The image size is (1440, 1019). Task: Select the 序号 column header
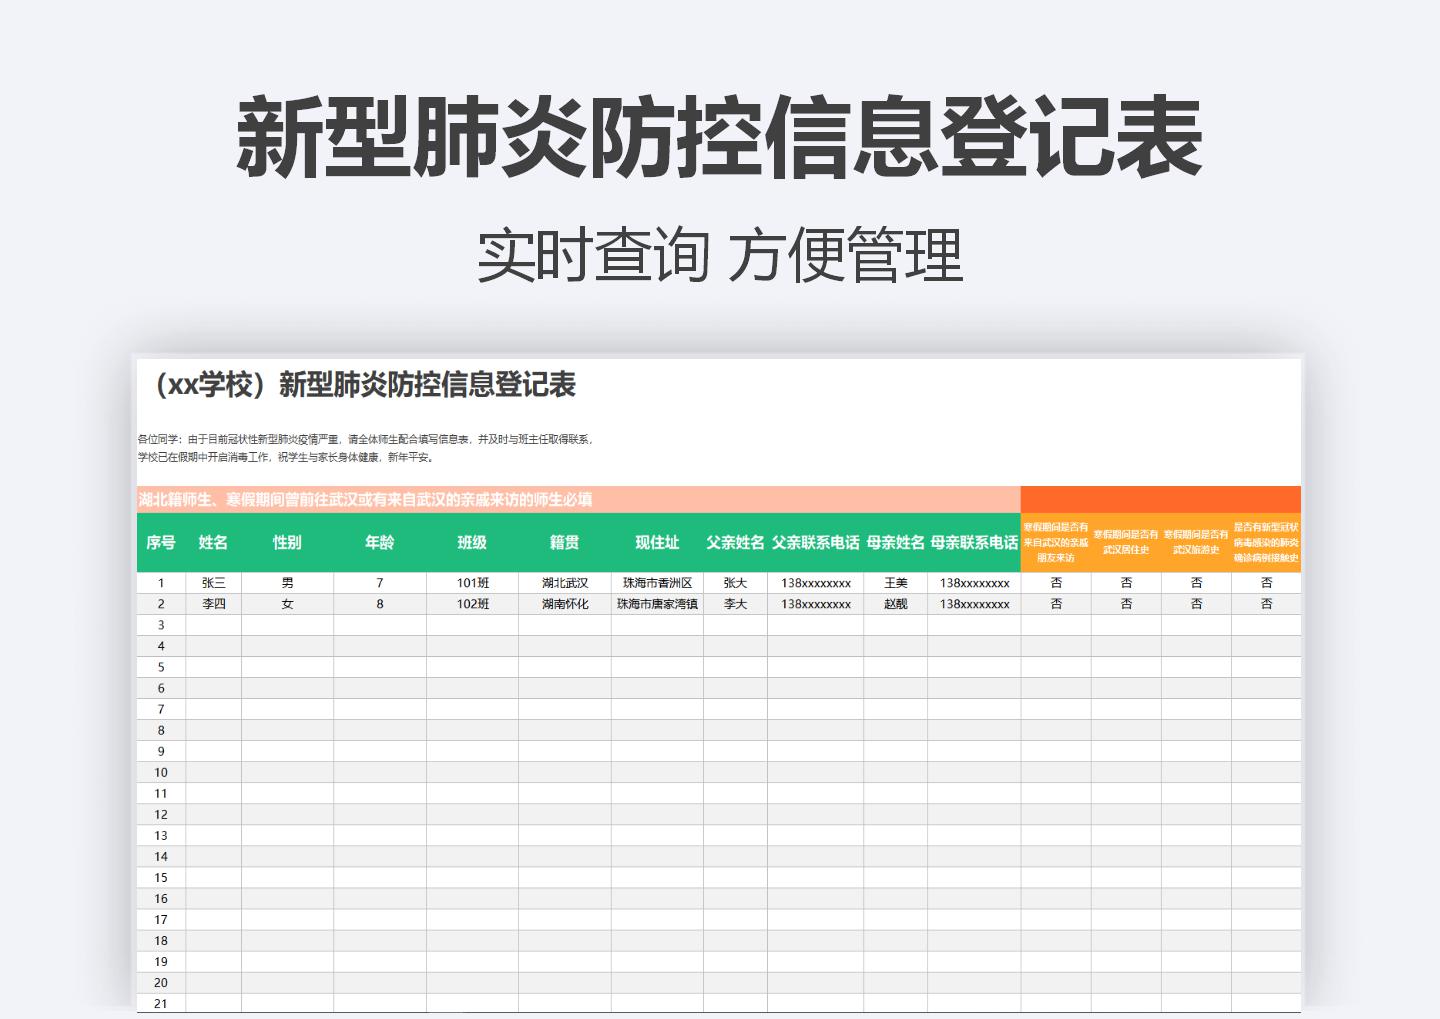click(159, 543)
